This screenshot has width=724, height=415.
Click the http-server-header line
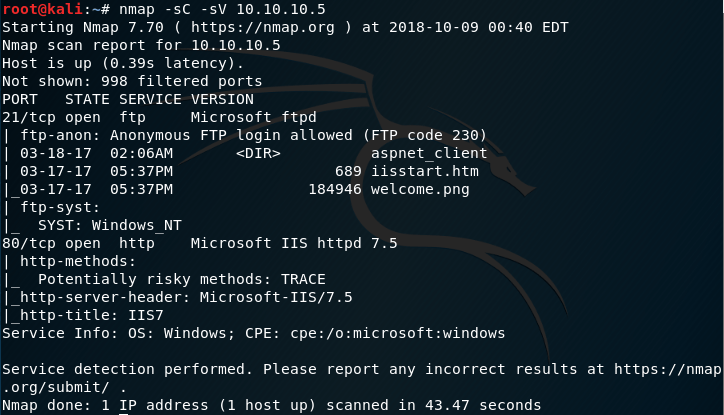point(180,297)
